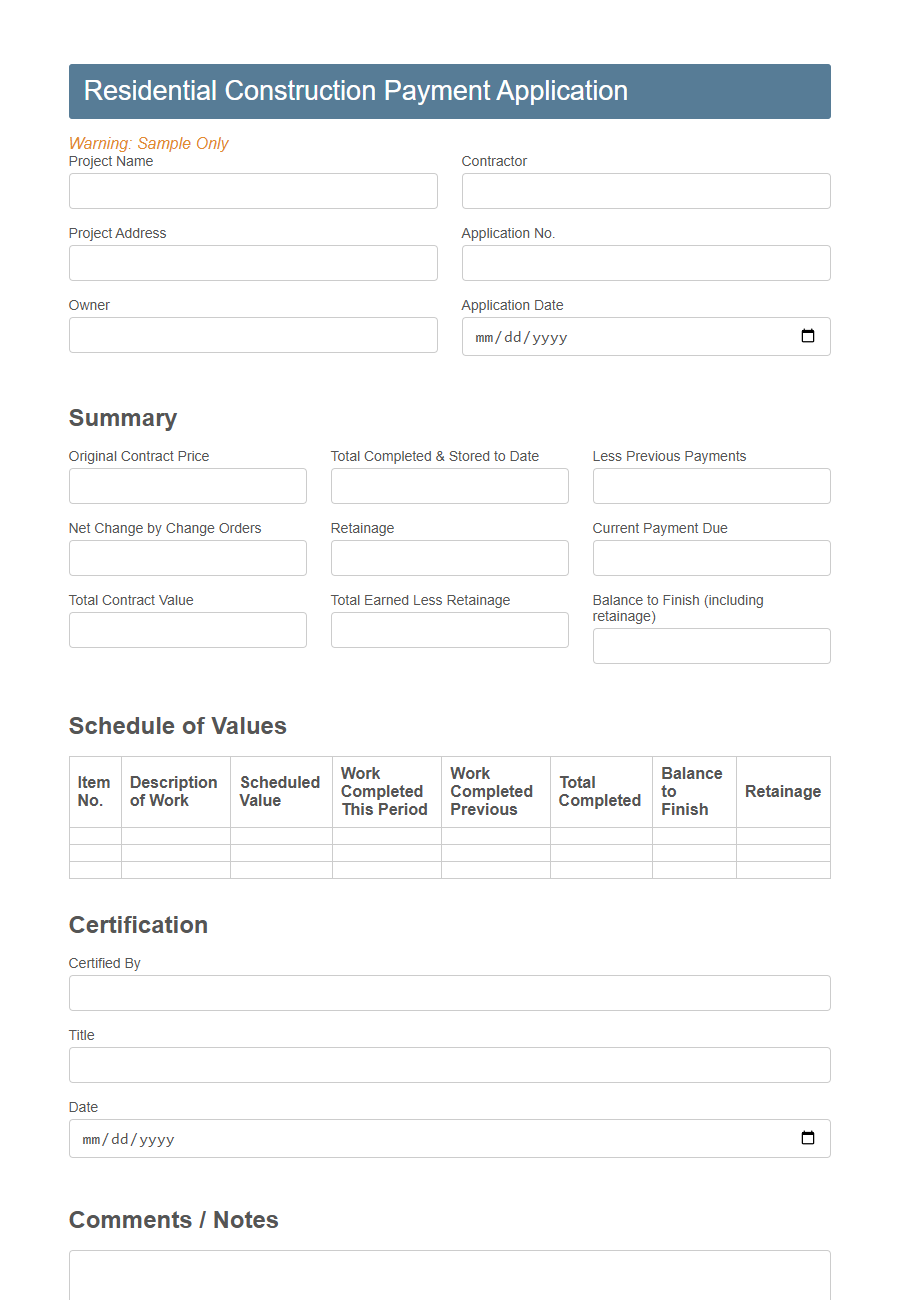Click into the Project Name field

[252, 191]
